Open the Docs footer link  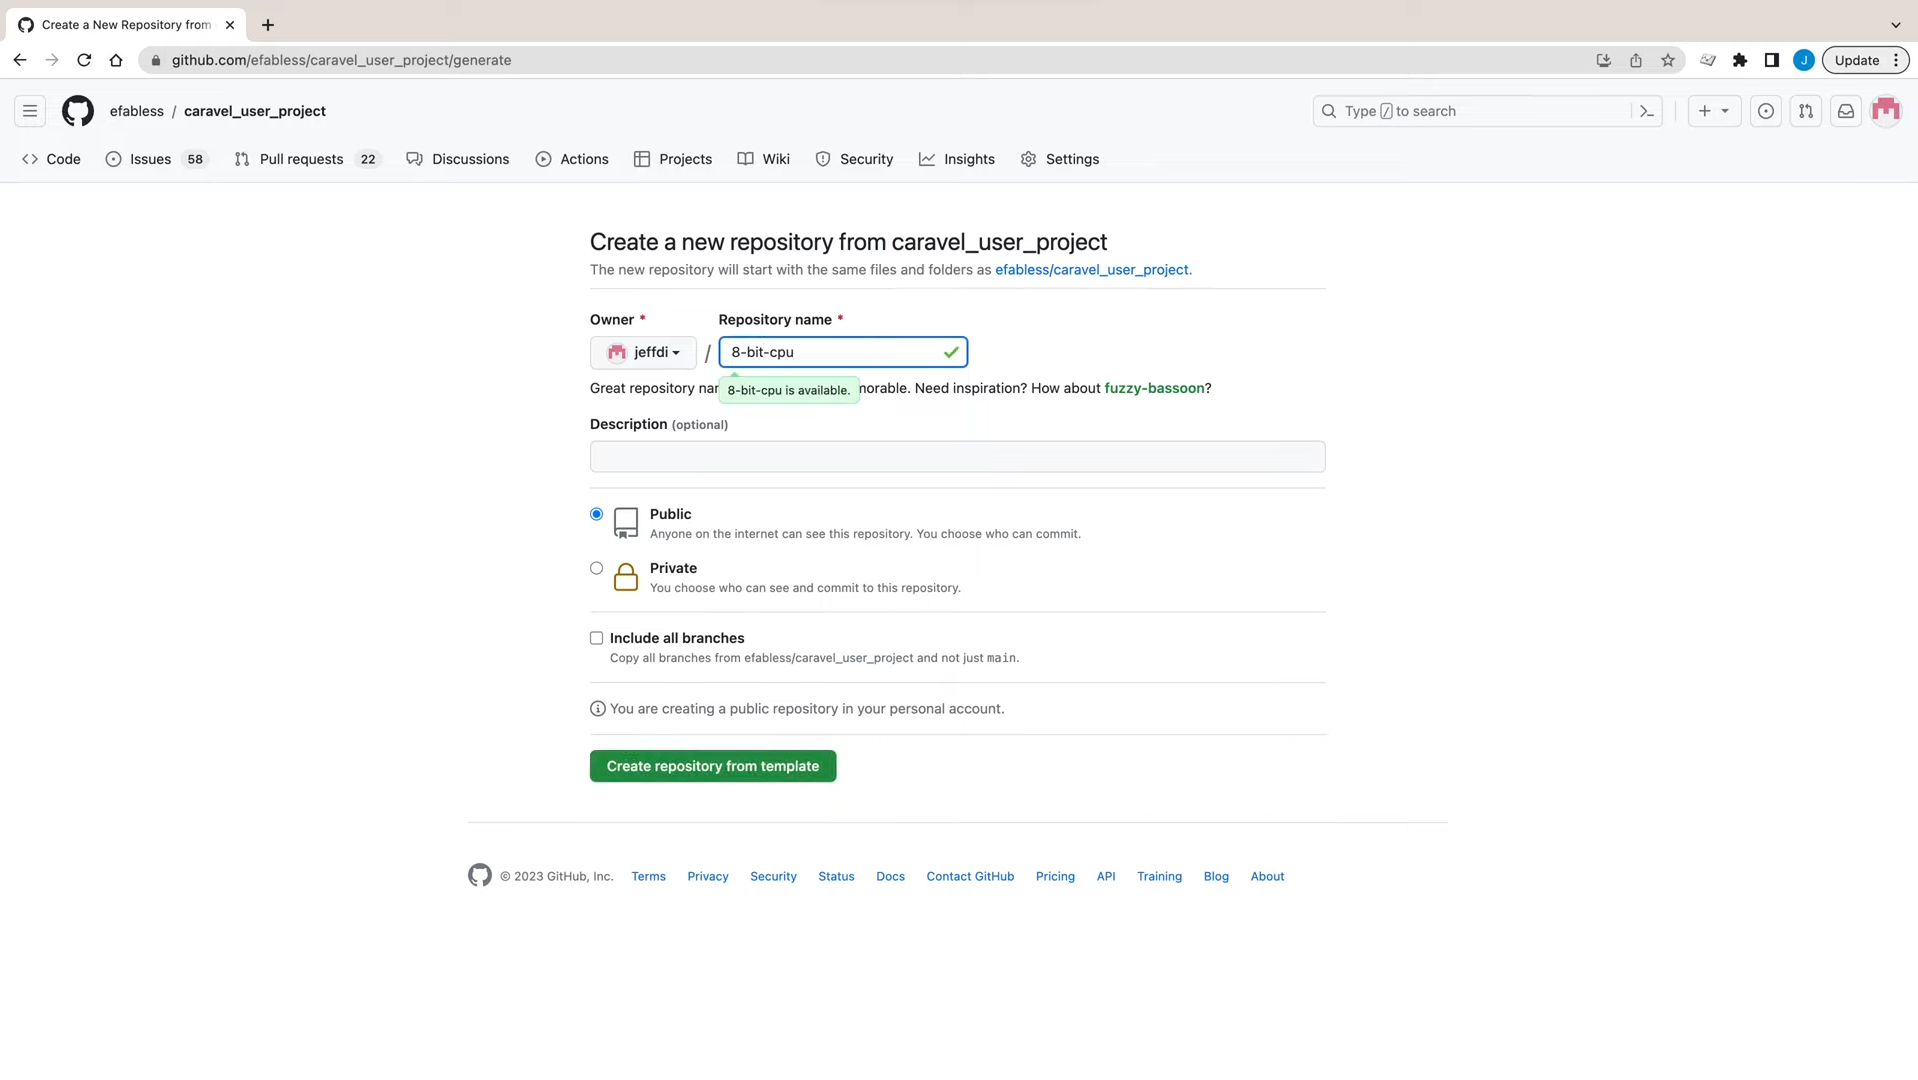click(890, 876)
